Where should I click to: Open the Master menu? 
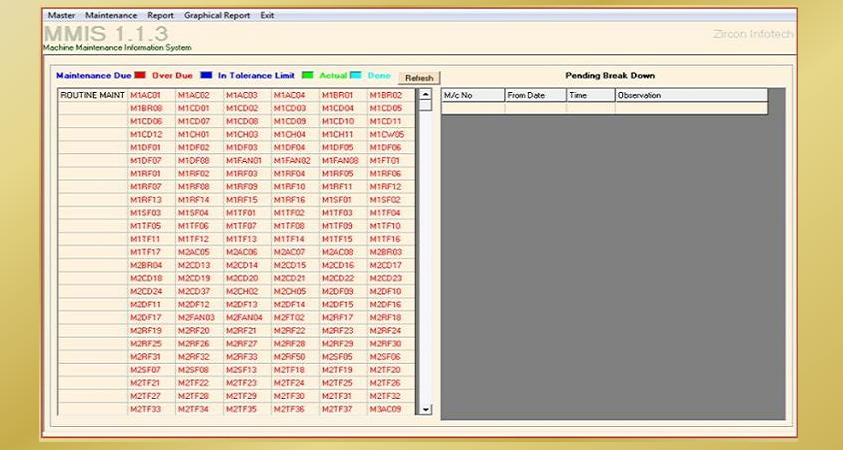point(61,16)
